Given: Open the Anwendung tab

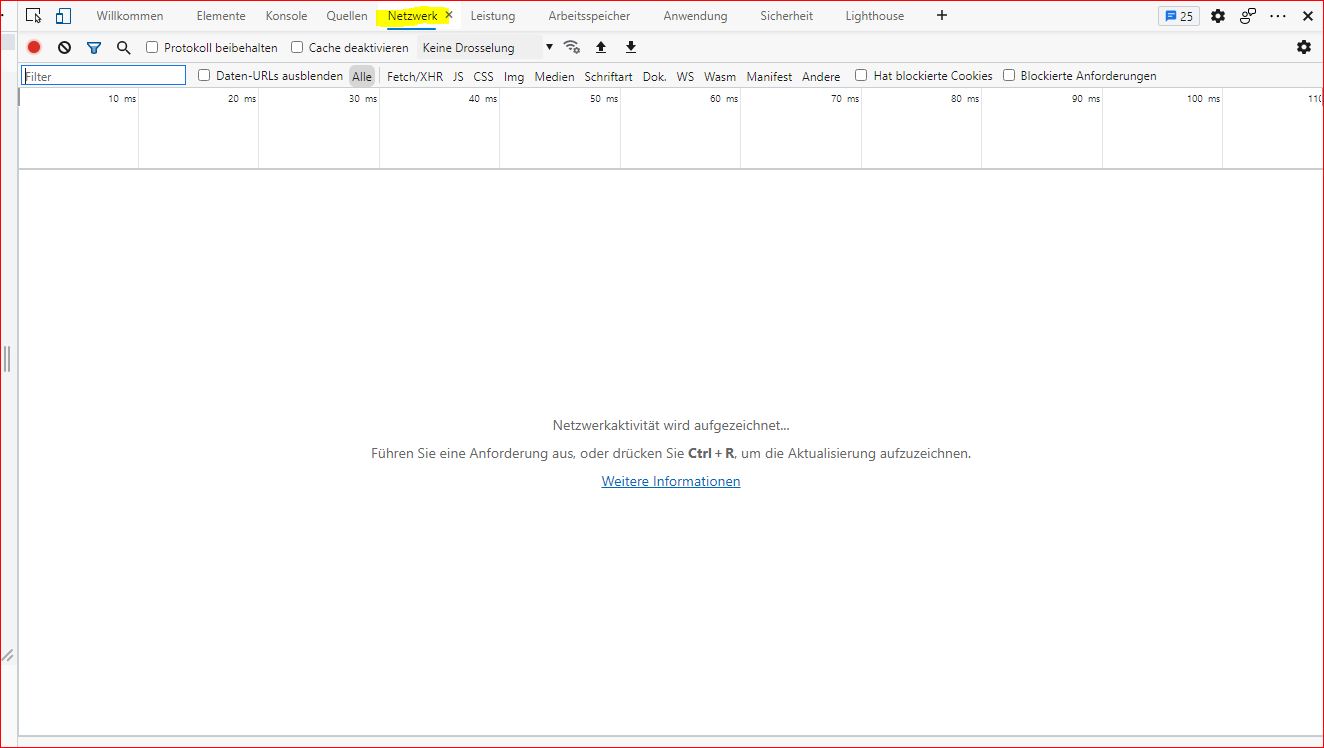Looking at the screenshot, I should pos(695,16).
